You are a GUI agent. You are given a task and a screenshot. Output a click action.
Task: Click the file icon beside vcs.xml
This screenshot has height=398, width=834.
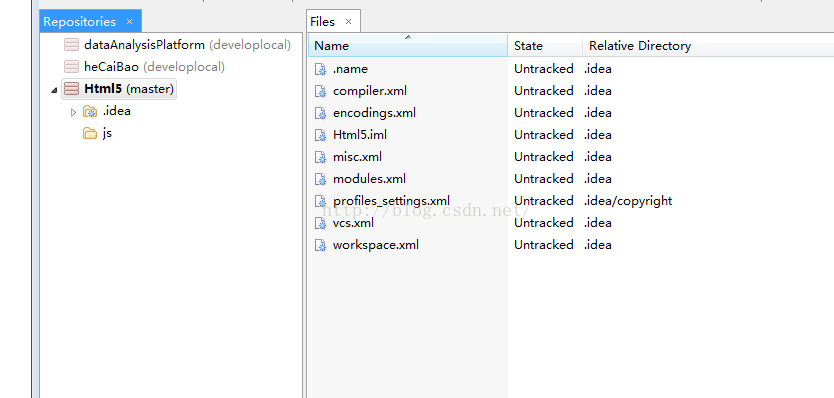tap(320, 223)
